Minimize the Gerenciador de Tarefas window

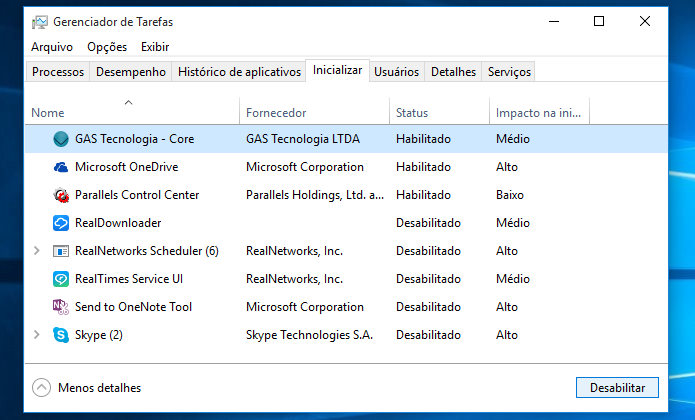tap(554, 21)
